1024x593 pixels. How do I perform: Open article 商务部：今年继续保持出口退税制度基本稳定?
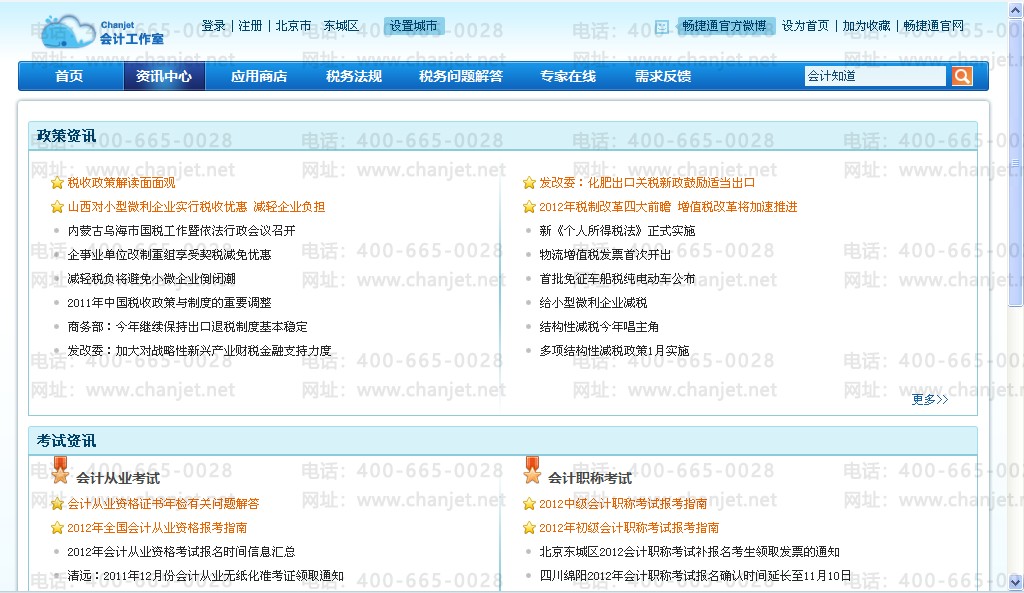187,327
